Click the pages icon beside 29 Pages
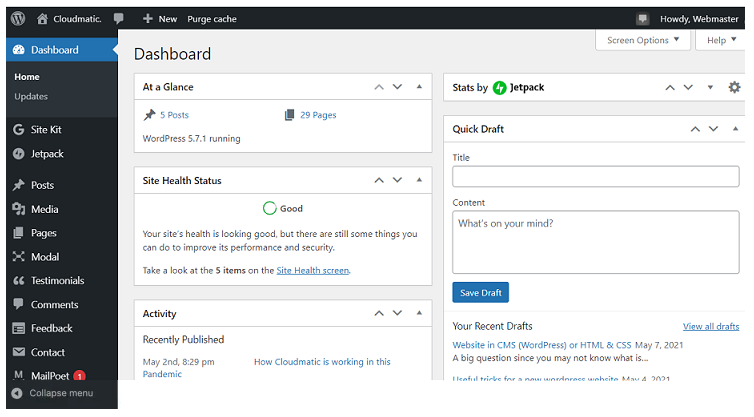Screen dimensions: 754x417 click(x=289, y=114)
